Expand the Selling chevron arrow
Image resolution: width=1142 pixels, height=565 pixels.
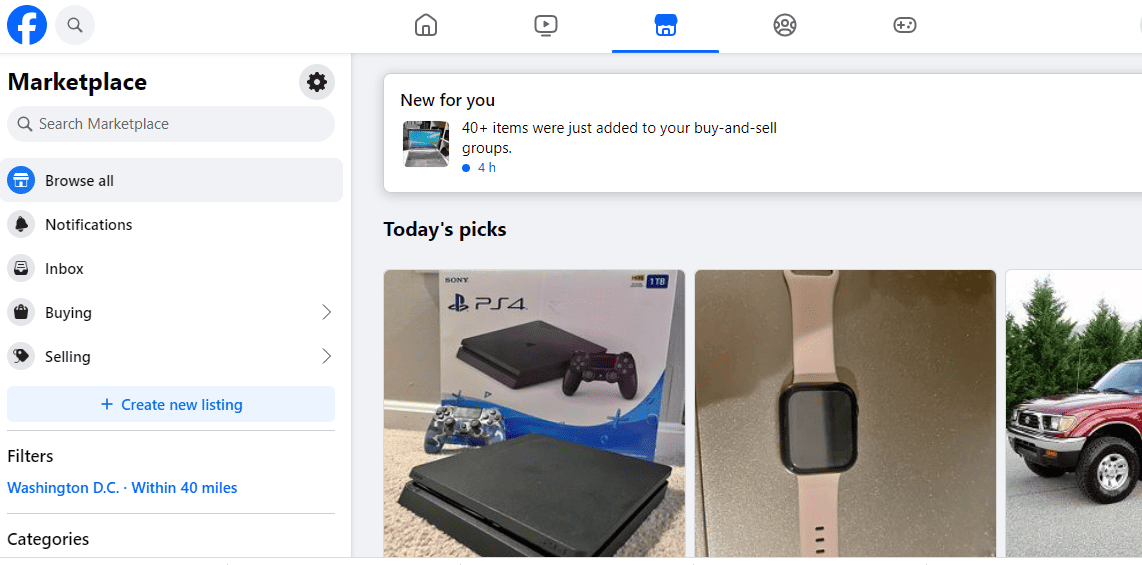(326, 357)
